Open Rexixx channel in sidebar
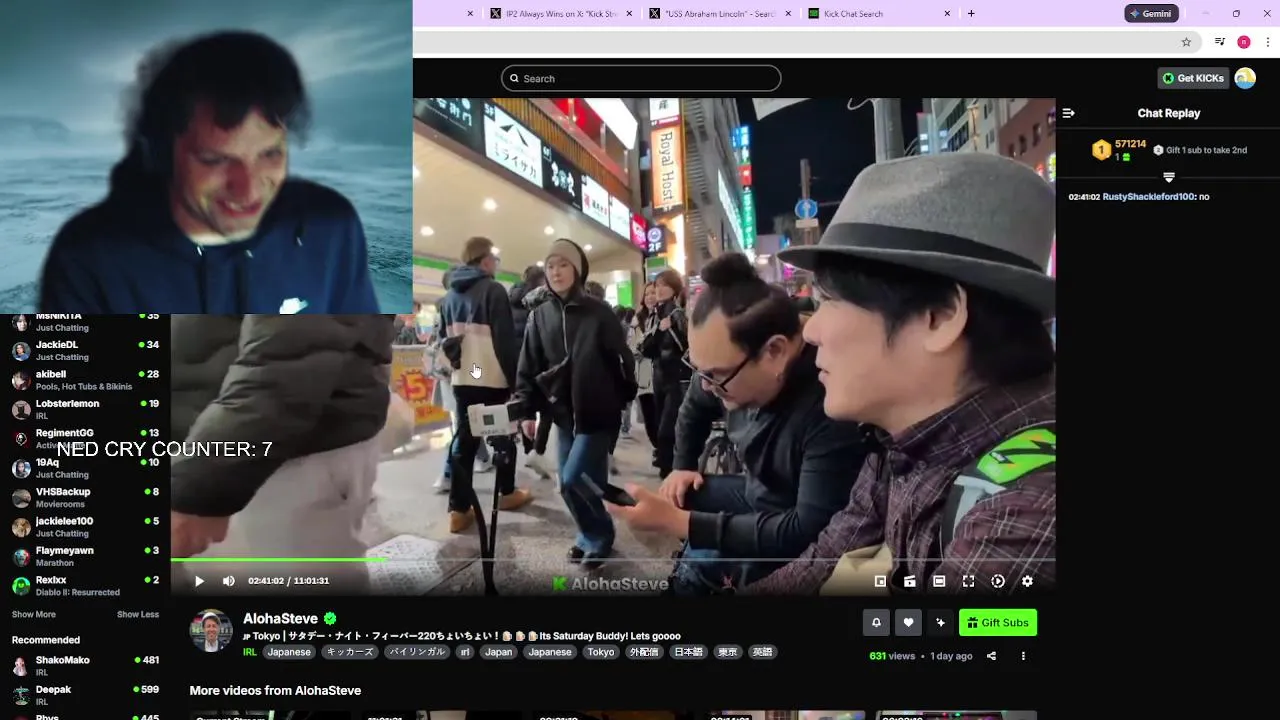Viewport: 1280px width, 720px height. tap(85, 585)
